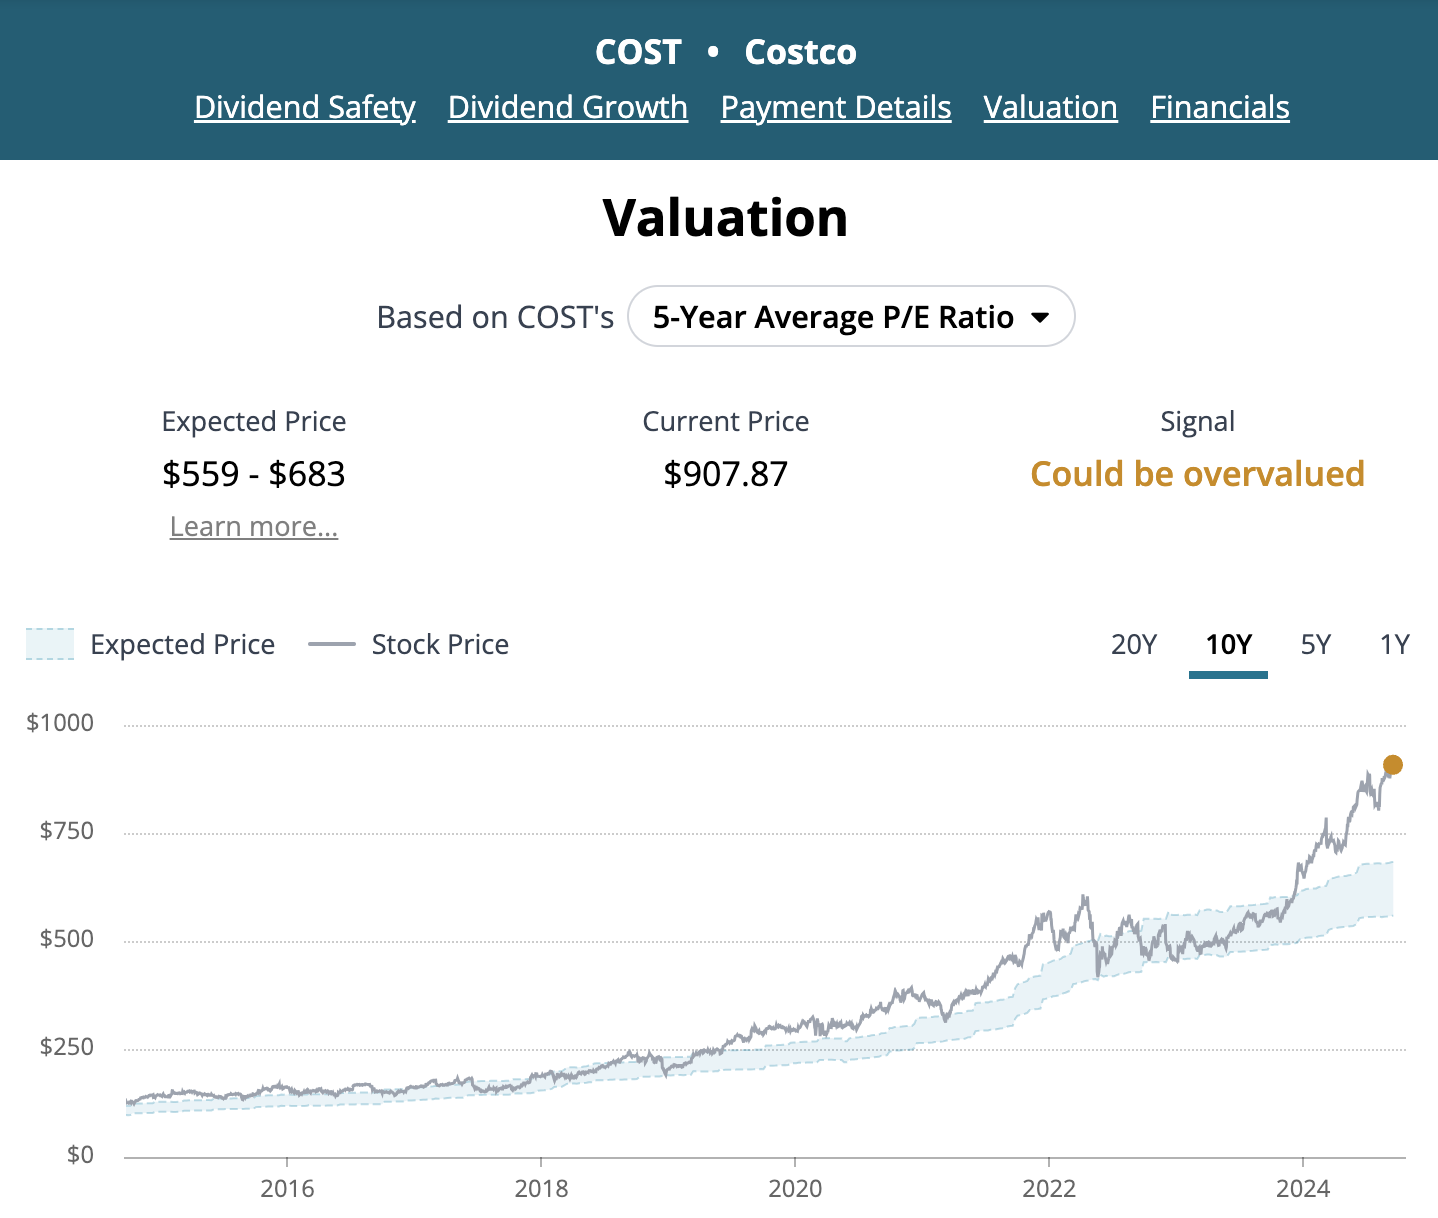Viewport: 1438px width, 1218px height.
Task: Open the 5-Year Average P/E Ratio dropdown
Action: point(850,316)
